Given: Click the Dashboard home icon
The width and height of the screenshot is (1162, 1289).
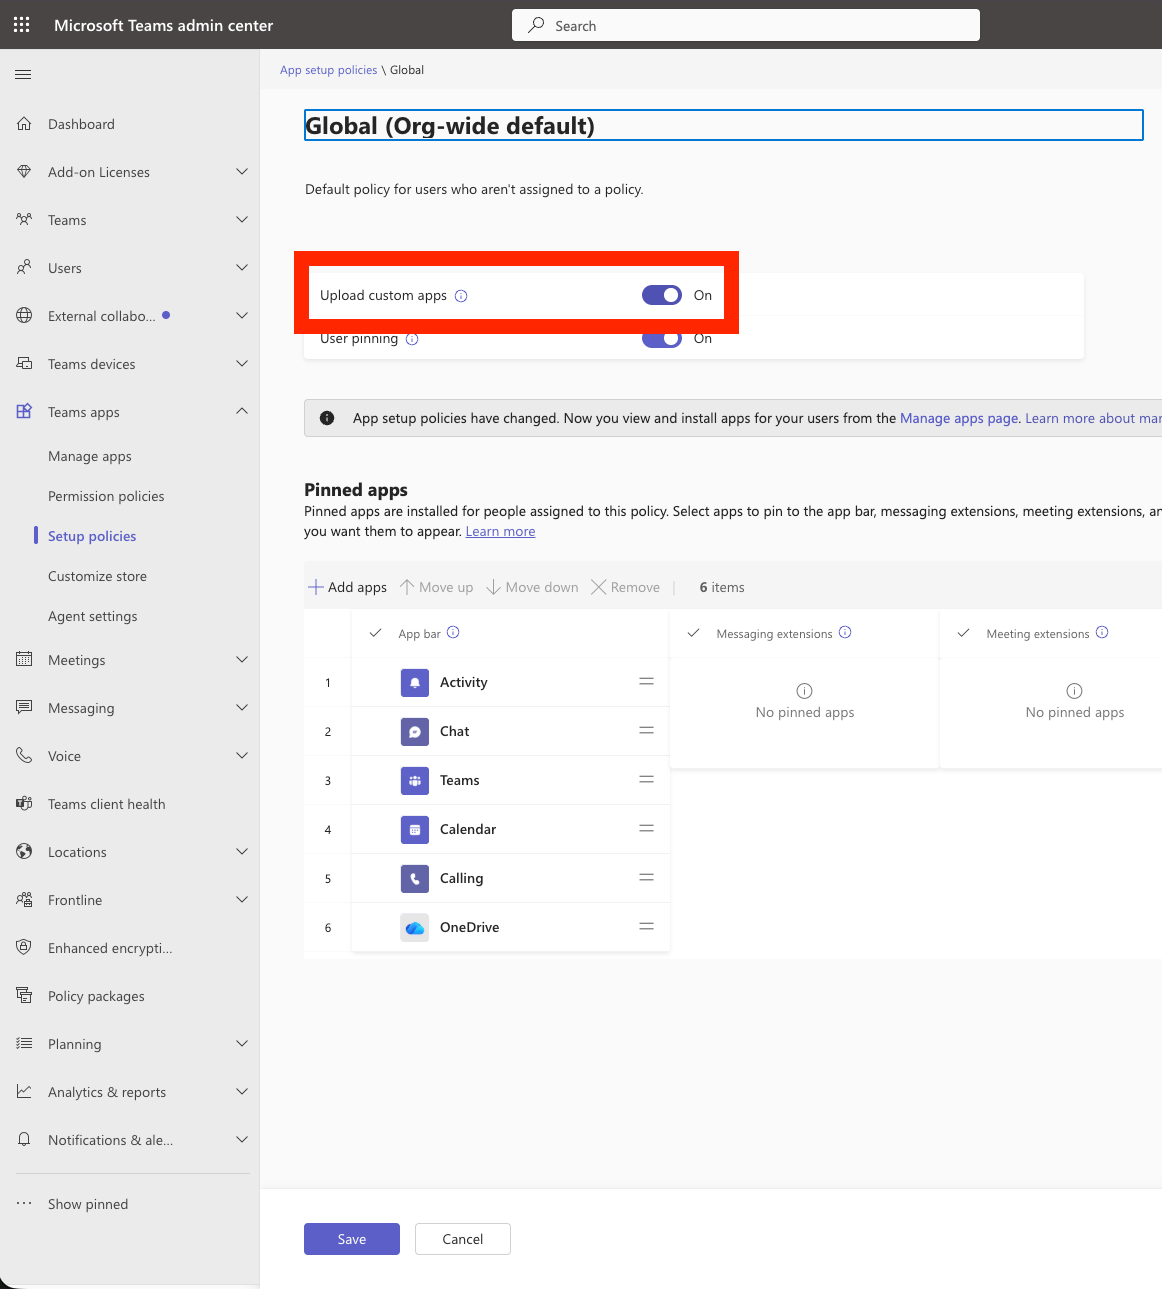Looking at the screenshot, I should click(x=24, y=124).
